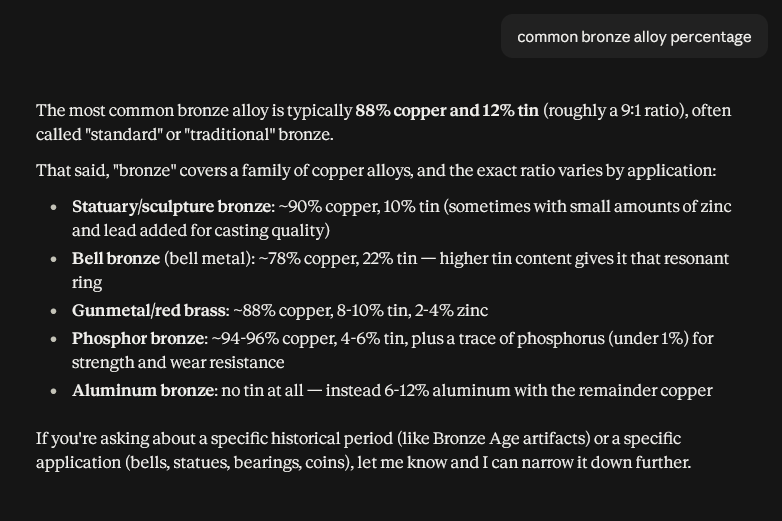Click the "Gunmetal/red brass" bold label
Image resolution: width=782 pixels, height=521 pixels.
(149, 310)
